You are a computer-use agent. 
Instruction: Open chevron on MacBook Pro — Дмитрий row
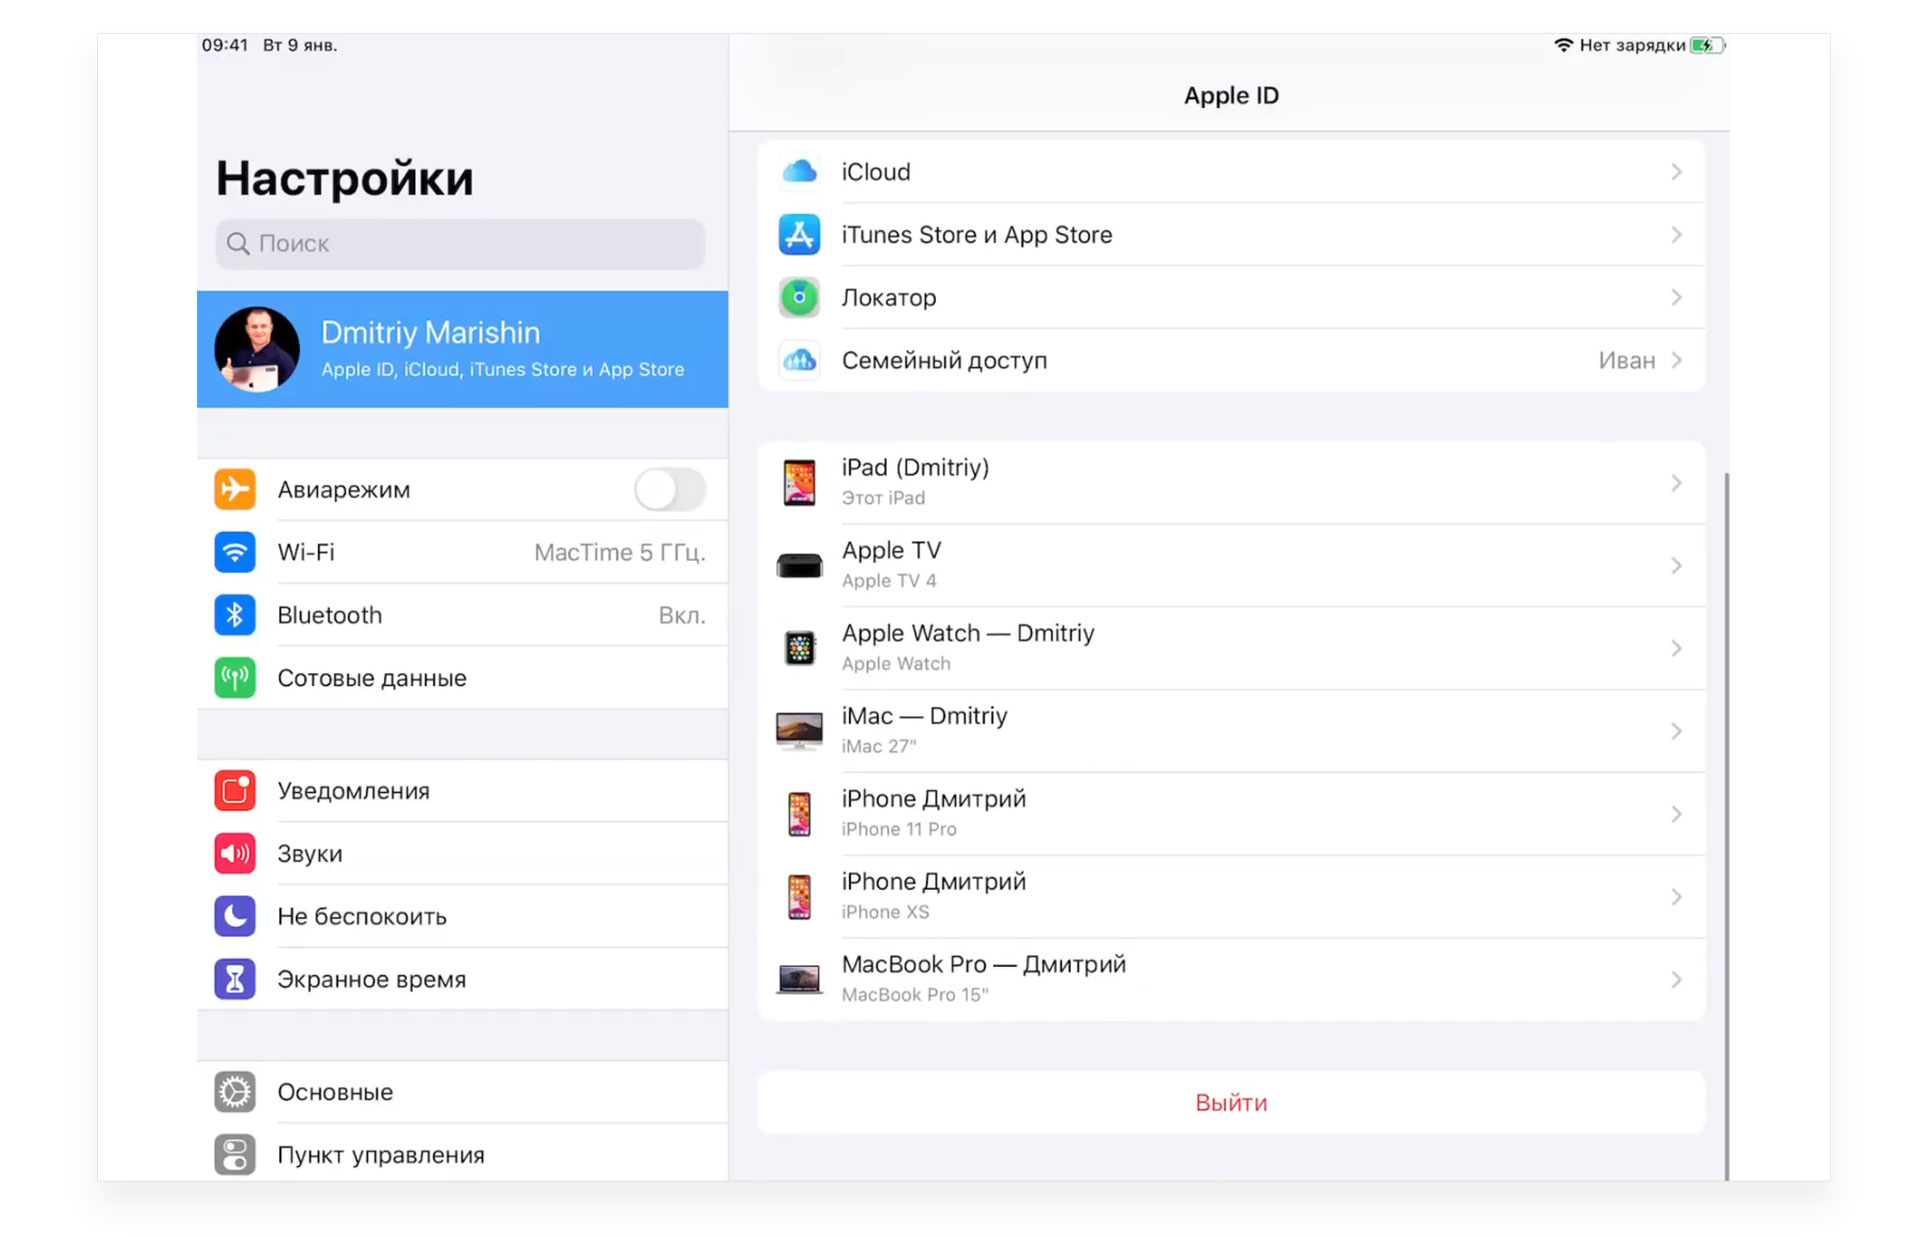coord(1677,979)
